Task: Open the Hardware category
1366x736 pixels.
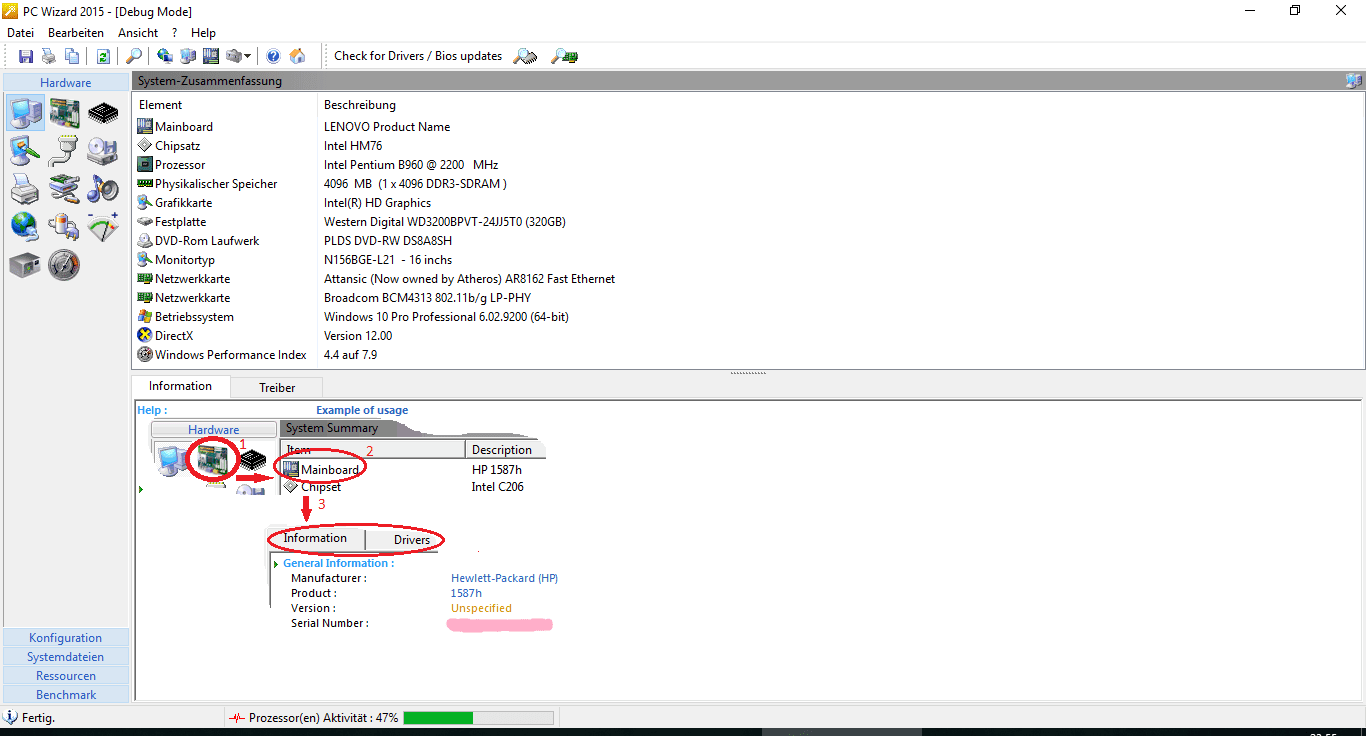Action: pos(66,83)
